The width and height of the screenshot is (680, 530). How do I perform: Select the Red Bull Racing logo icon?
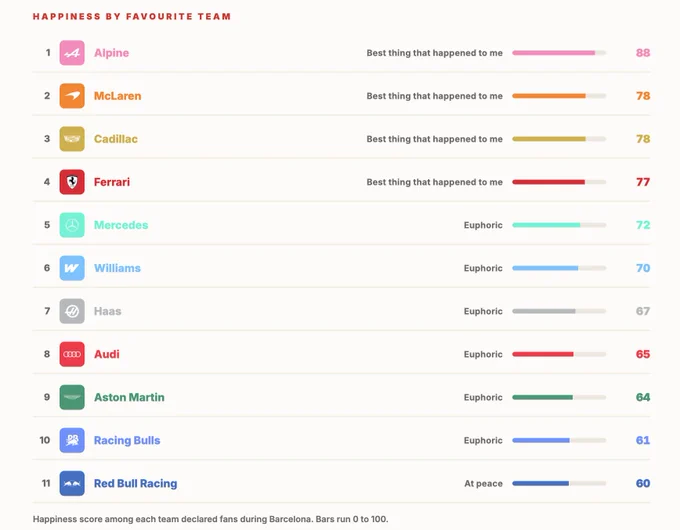click(x=72, y=483)
